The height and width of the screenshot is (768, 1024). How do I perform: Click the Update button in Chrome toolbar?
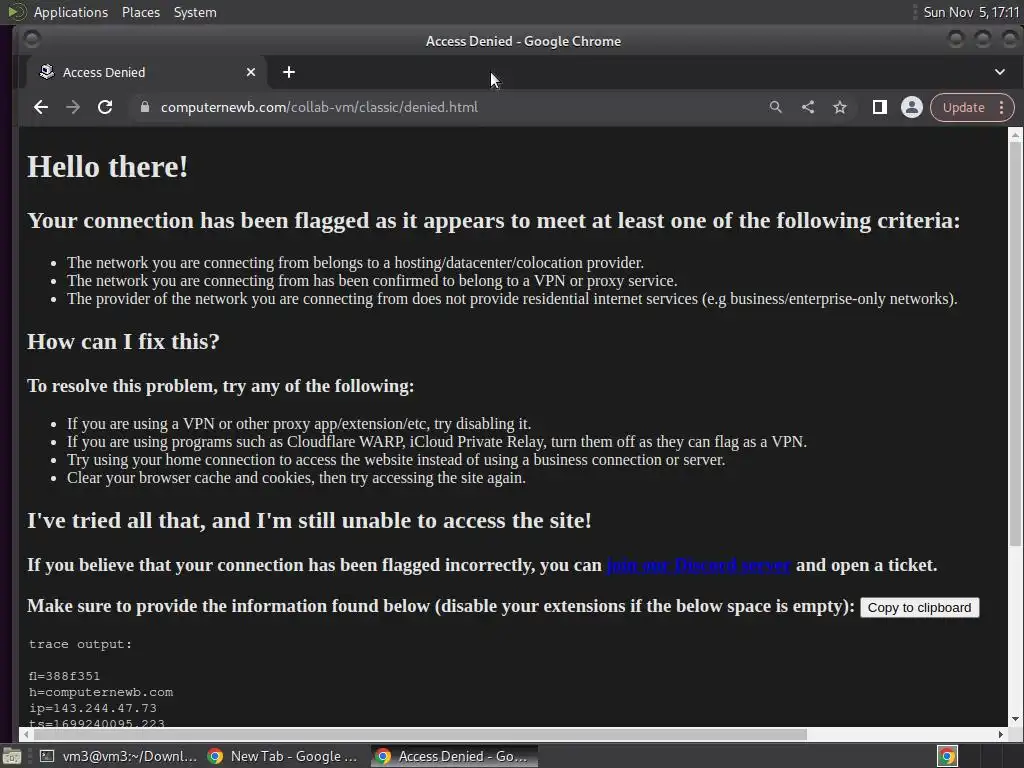pos(963,107)
